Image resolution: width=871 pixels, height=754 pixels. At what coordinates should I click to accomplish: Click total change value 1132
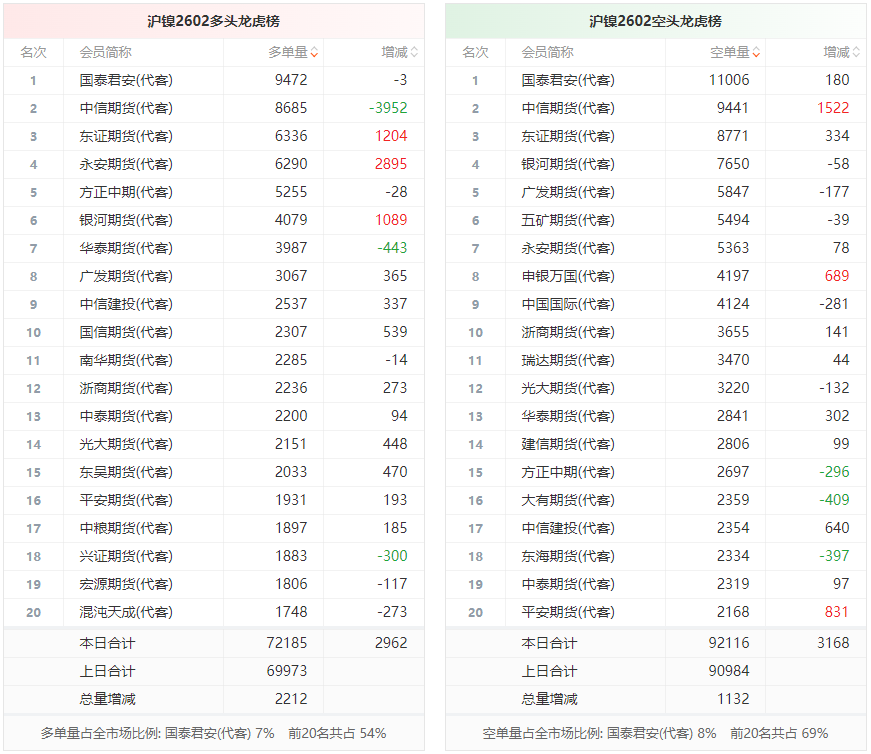[x=733, y=699]
